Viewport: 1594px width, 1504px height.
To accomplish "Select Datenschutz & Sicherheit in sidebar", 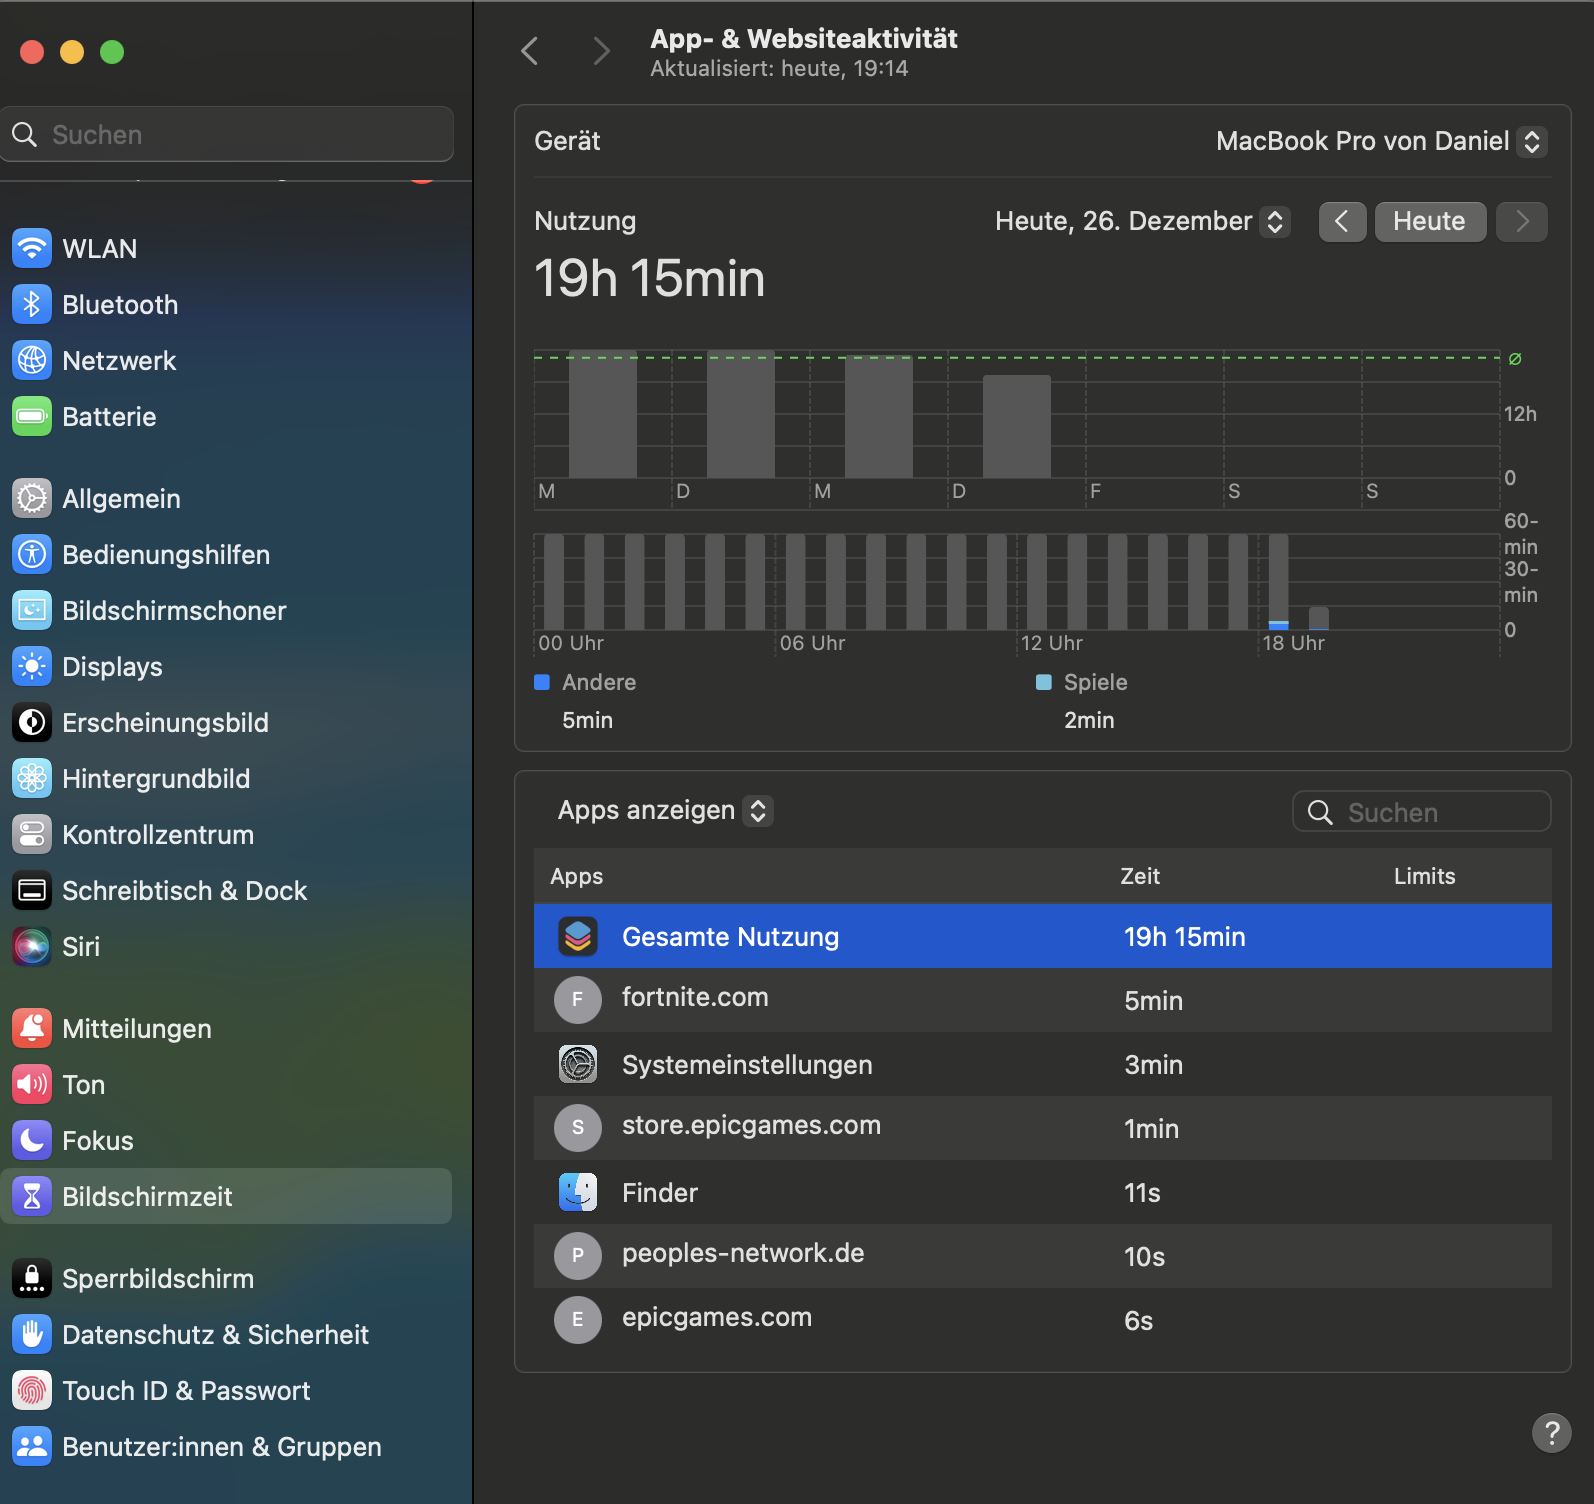I will [x=215, y=1334].
